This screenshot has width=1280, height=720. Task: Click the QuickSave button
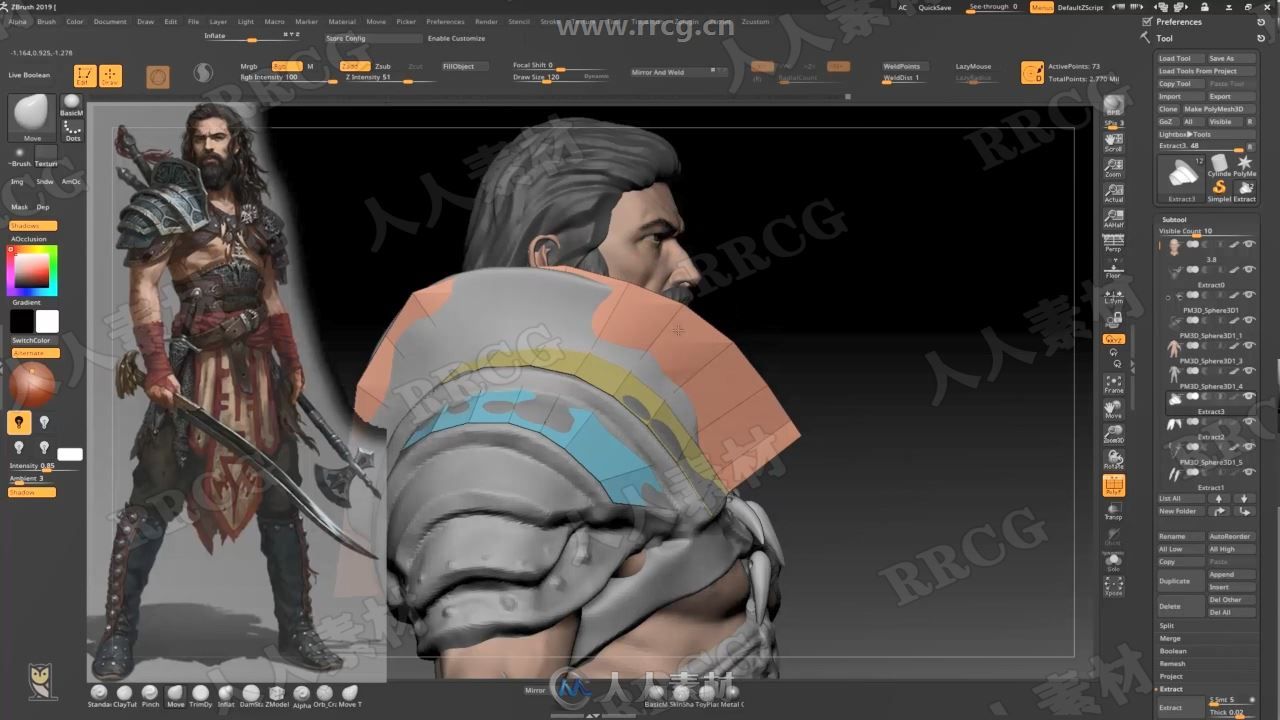click(x=935, y=7)
